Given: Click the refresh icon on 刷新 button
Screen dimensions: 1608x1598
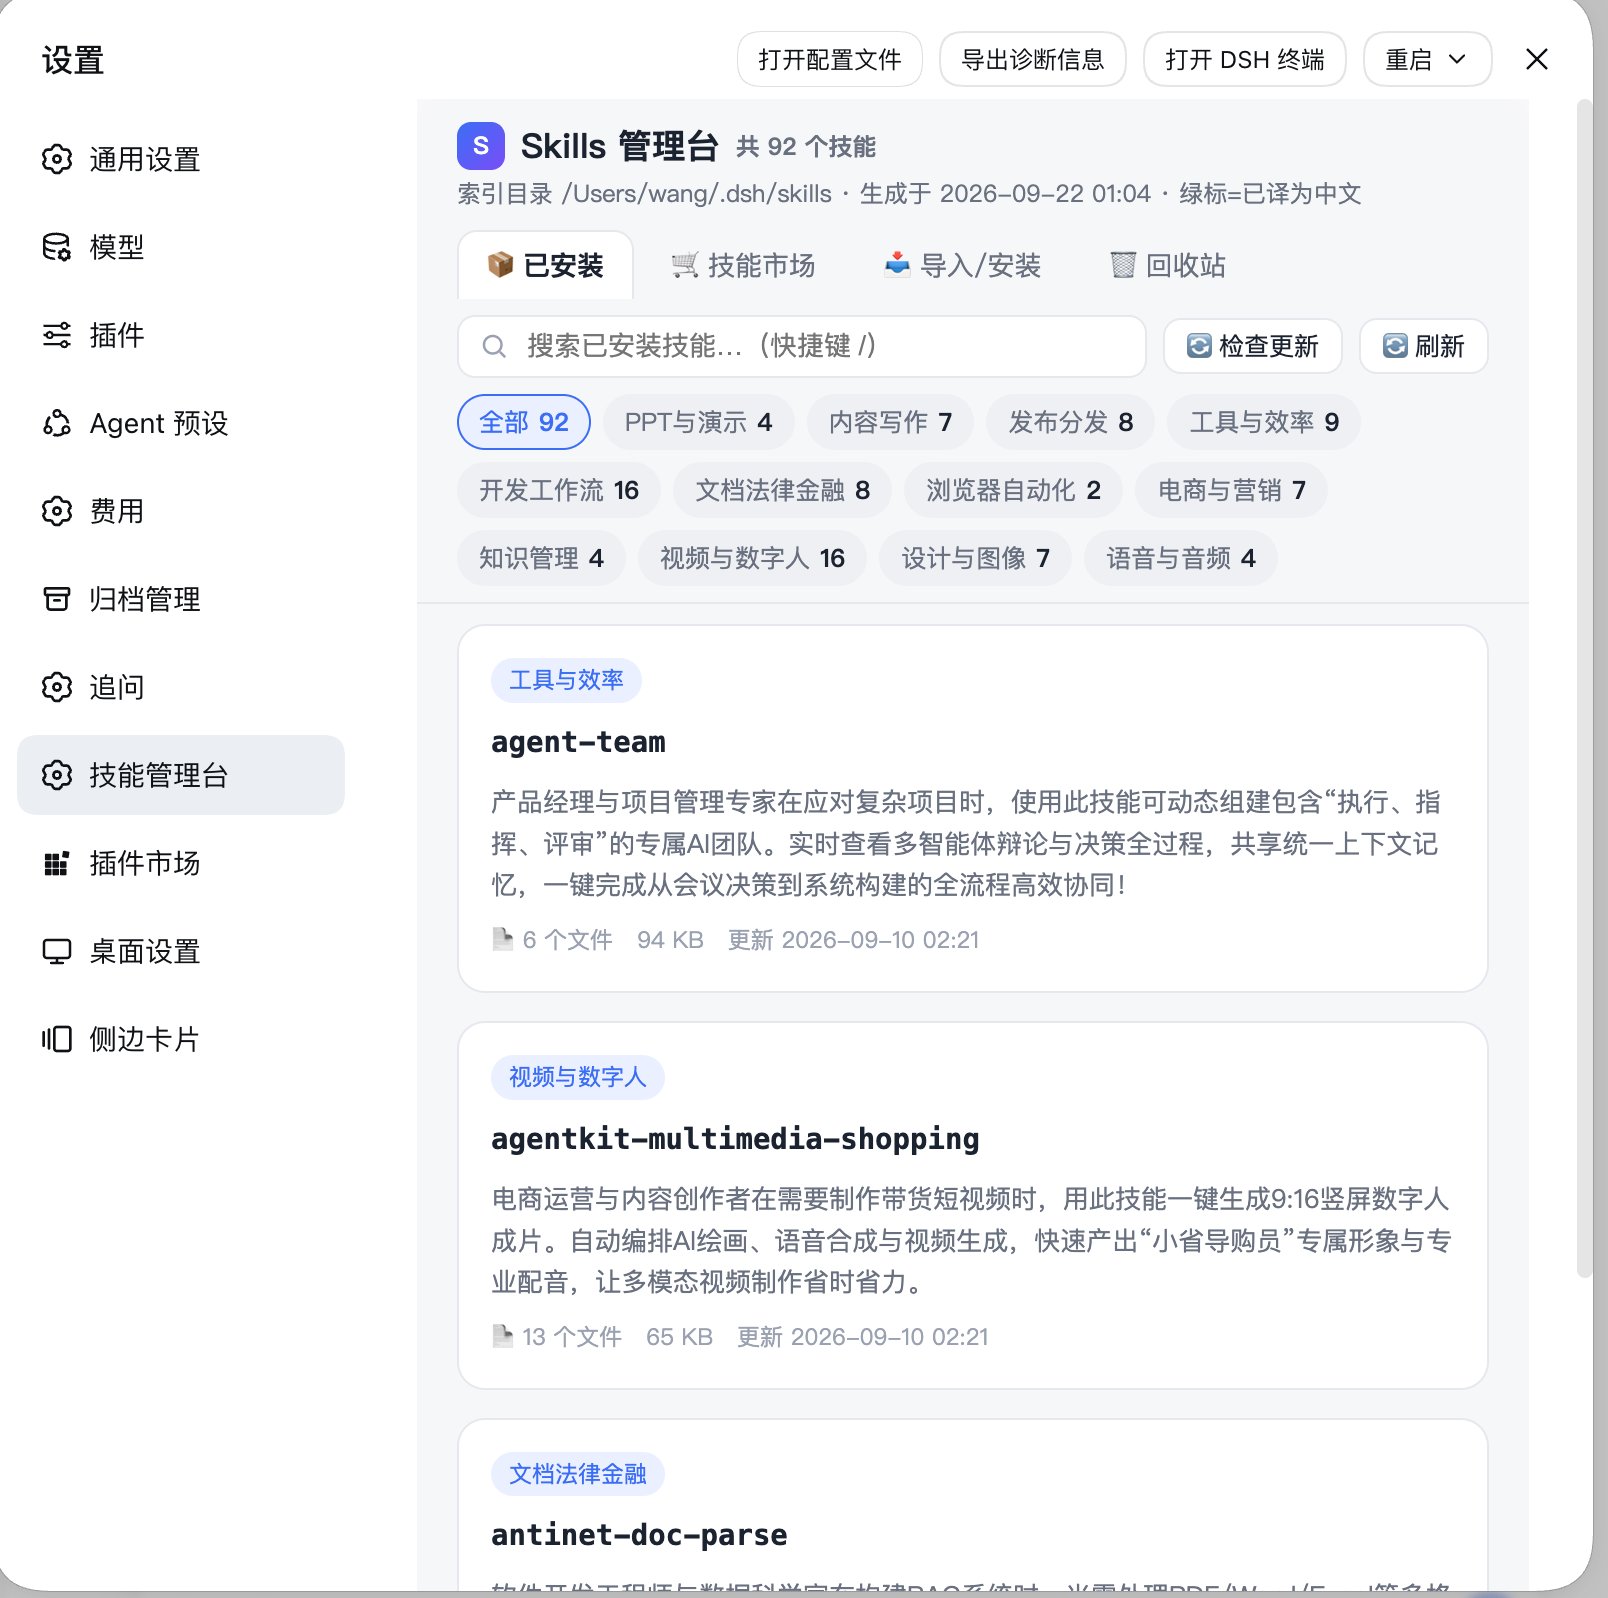Looking at the screenshot, I should point(1395,346).
